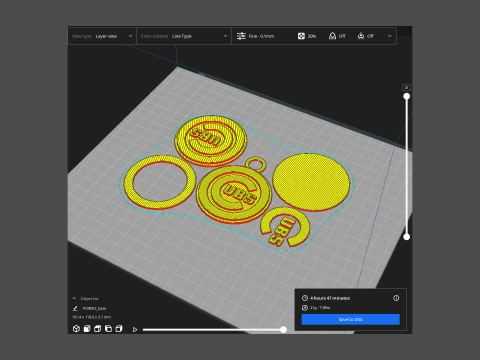
Task: Switch to the top view cube icon
Action: click(x=98, y=329)
